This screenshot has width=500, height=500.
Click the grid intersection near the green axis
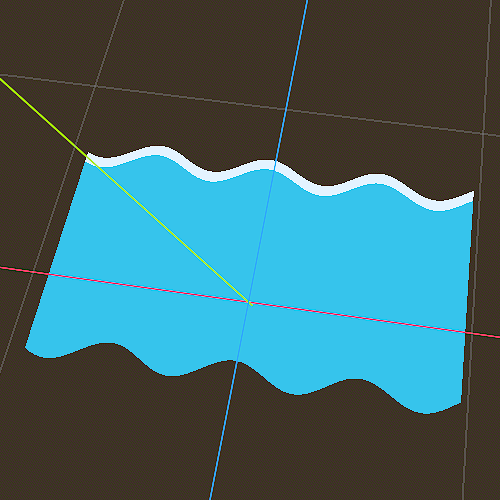[x=95, y=86]
